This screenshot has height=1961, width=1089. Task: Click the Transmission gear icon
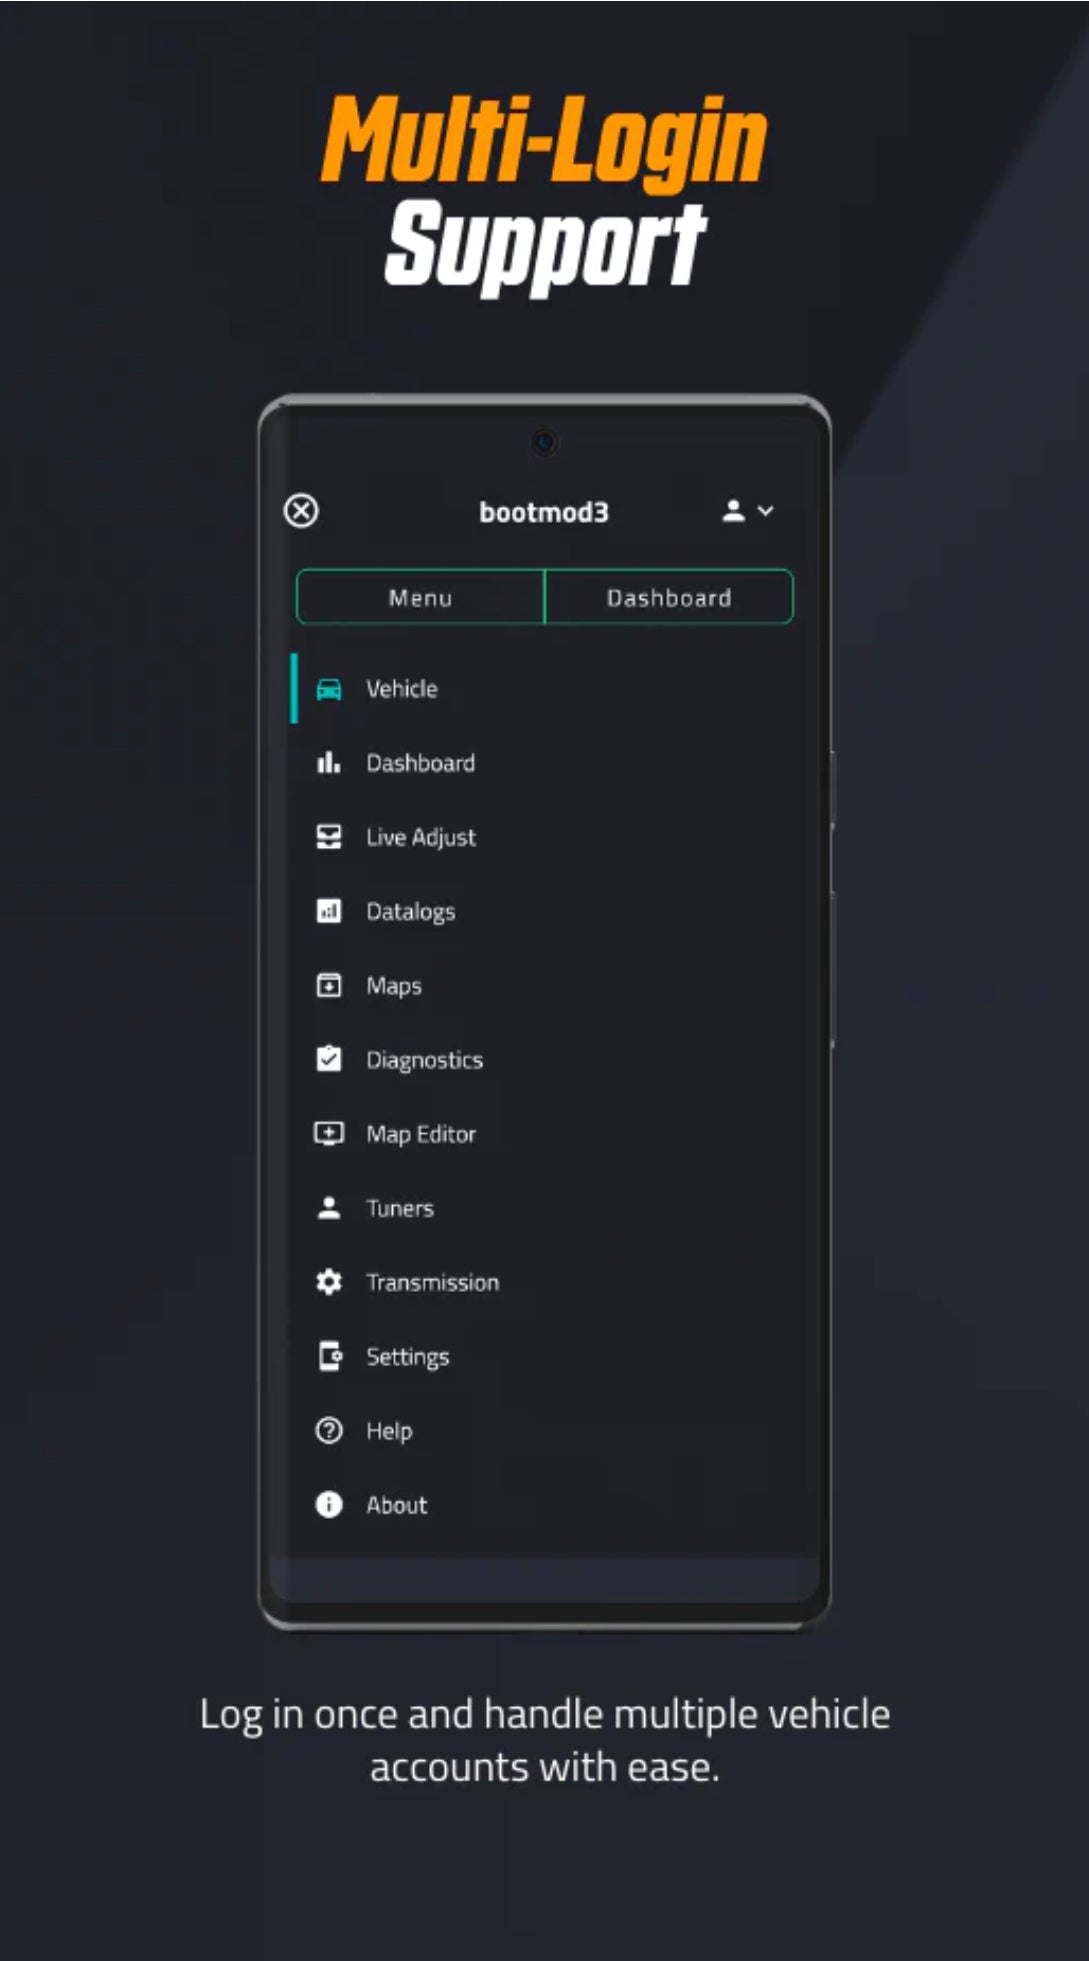(329, 1282)
